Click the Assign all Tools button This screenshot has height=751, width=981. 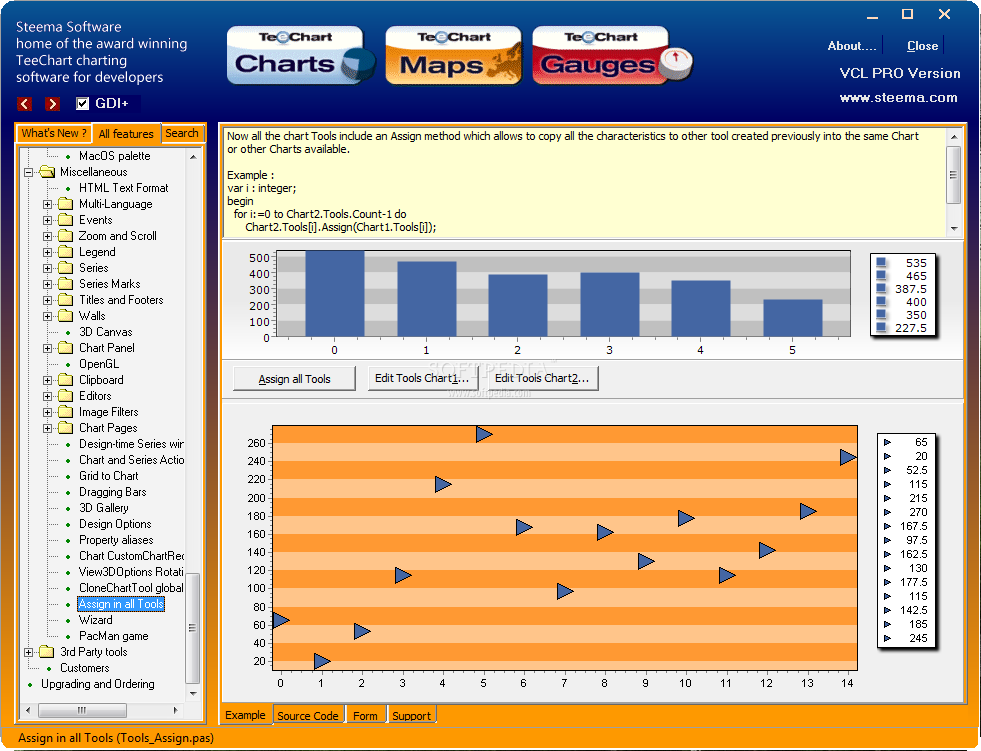tap(294, 379)
